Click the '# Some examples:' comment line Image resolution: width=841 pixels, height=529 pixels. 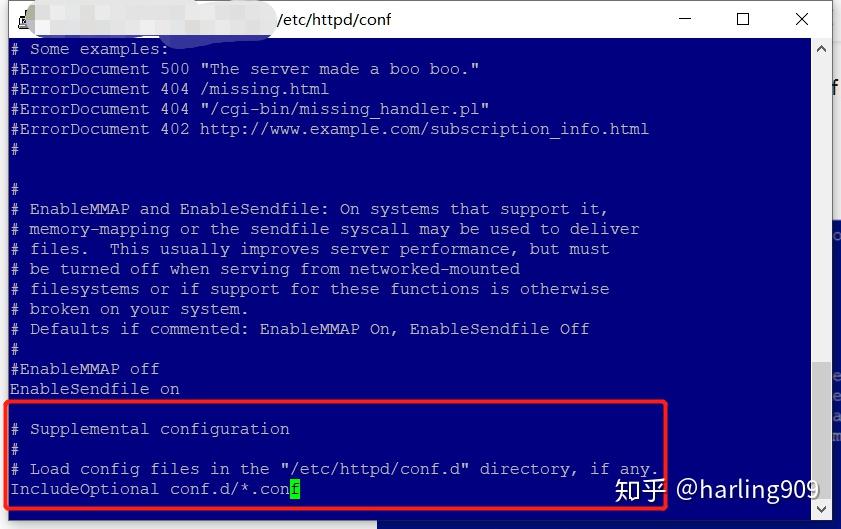[89, 49]
